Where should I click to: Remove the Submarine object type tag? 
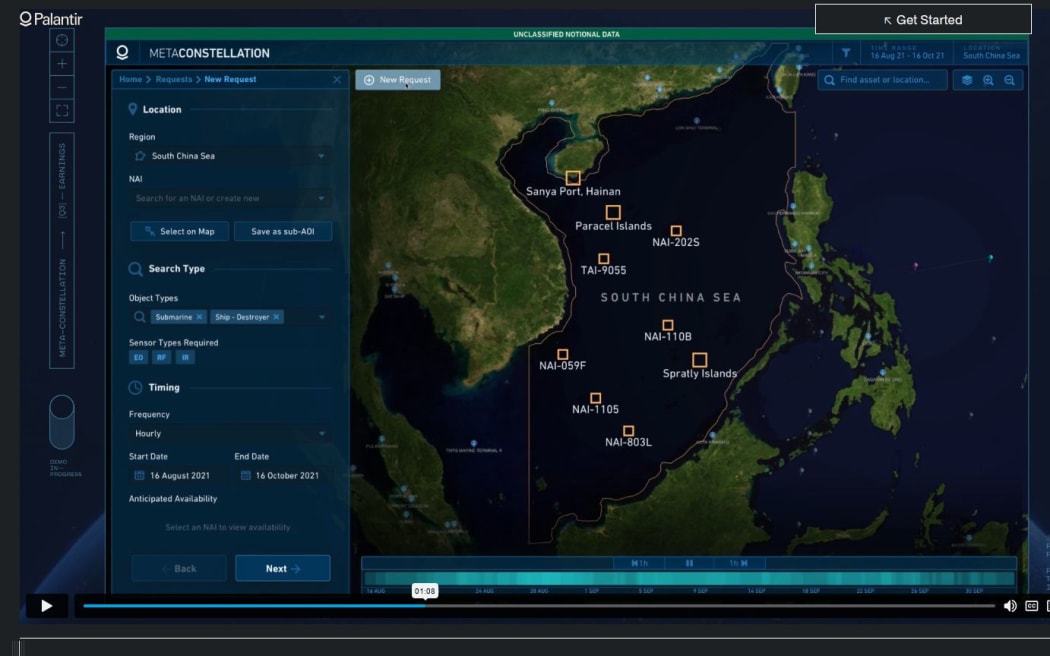(x=199, y=317)
